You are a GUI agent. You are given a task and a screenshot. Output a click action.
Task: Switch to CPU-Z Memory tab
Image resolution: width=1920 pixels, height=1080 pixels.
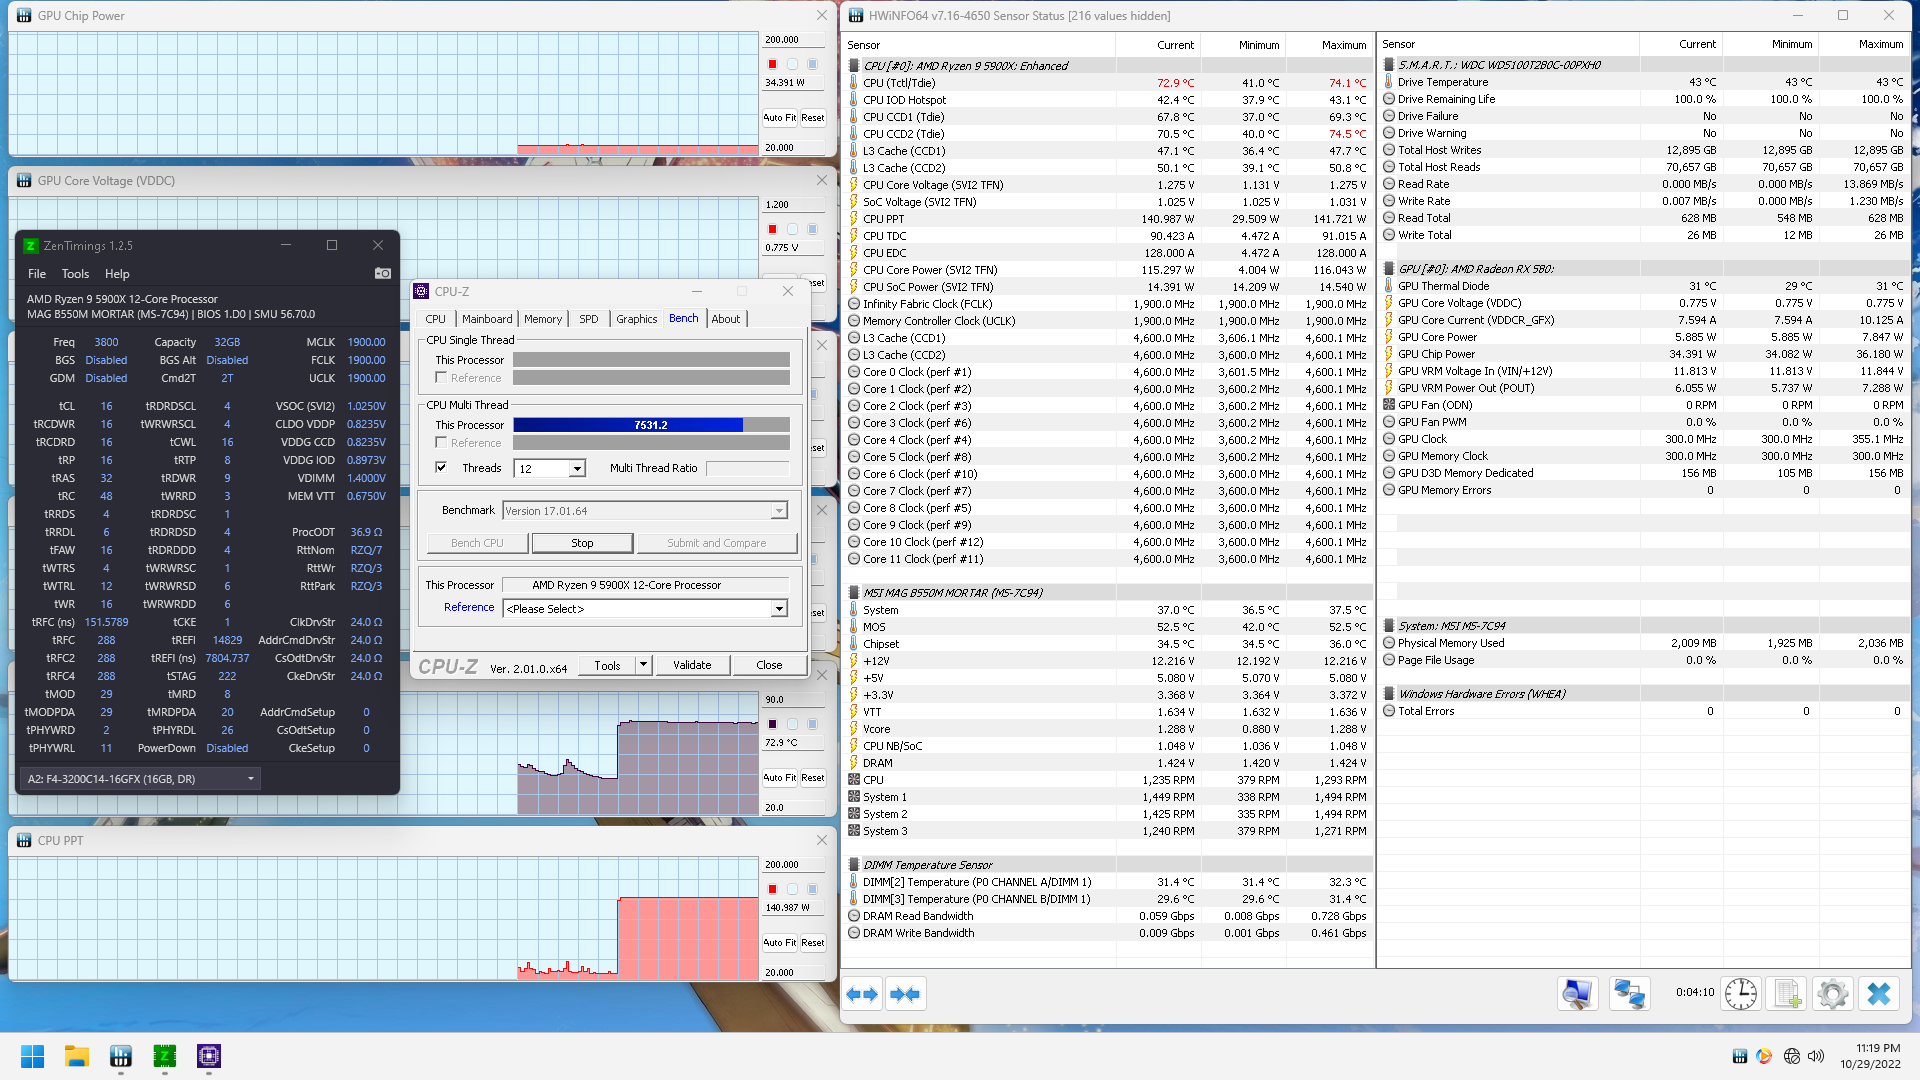pos(542,319)
